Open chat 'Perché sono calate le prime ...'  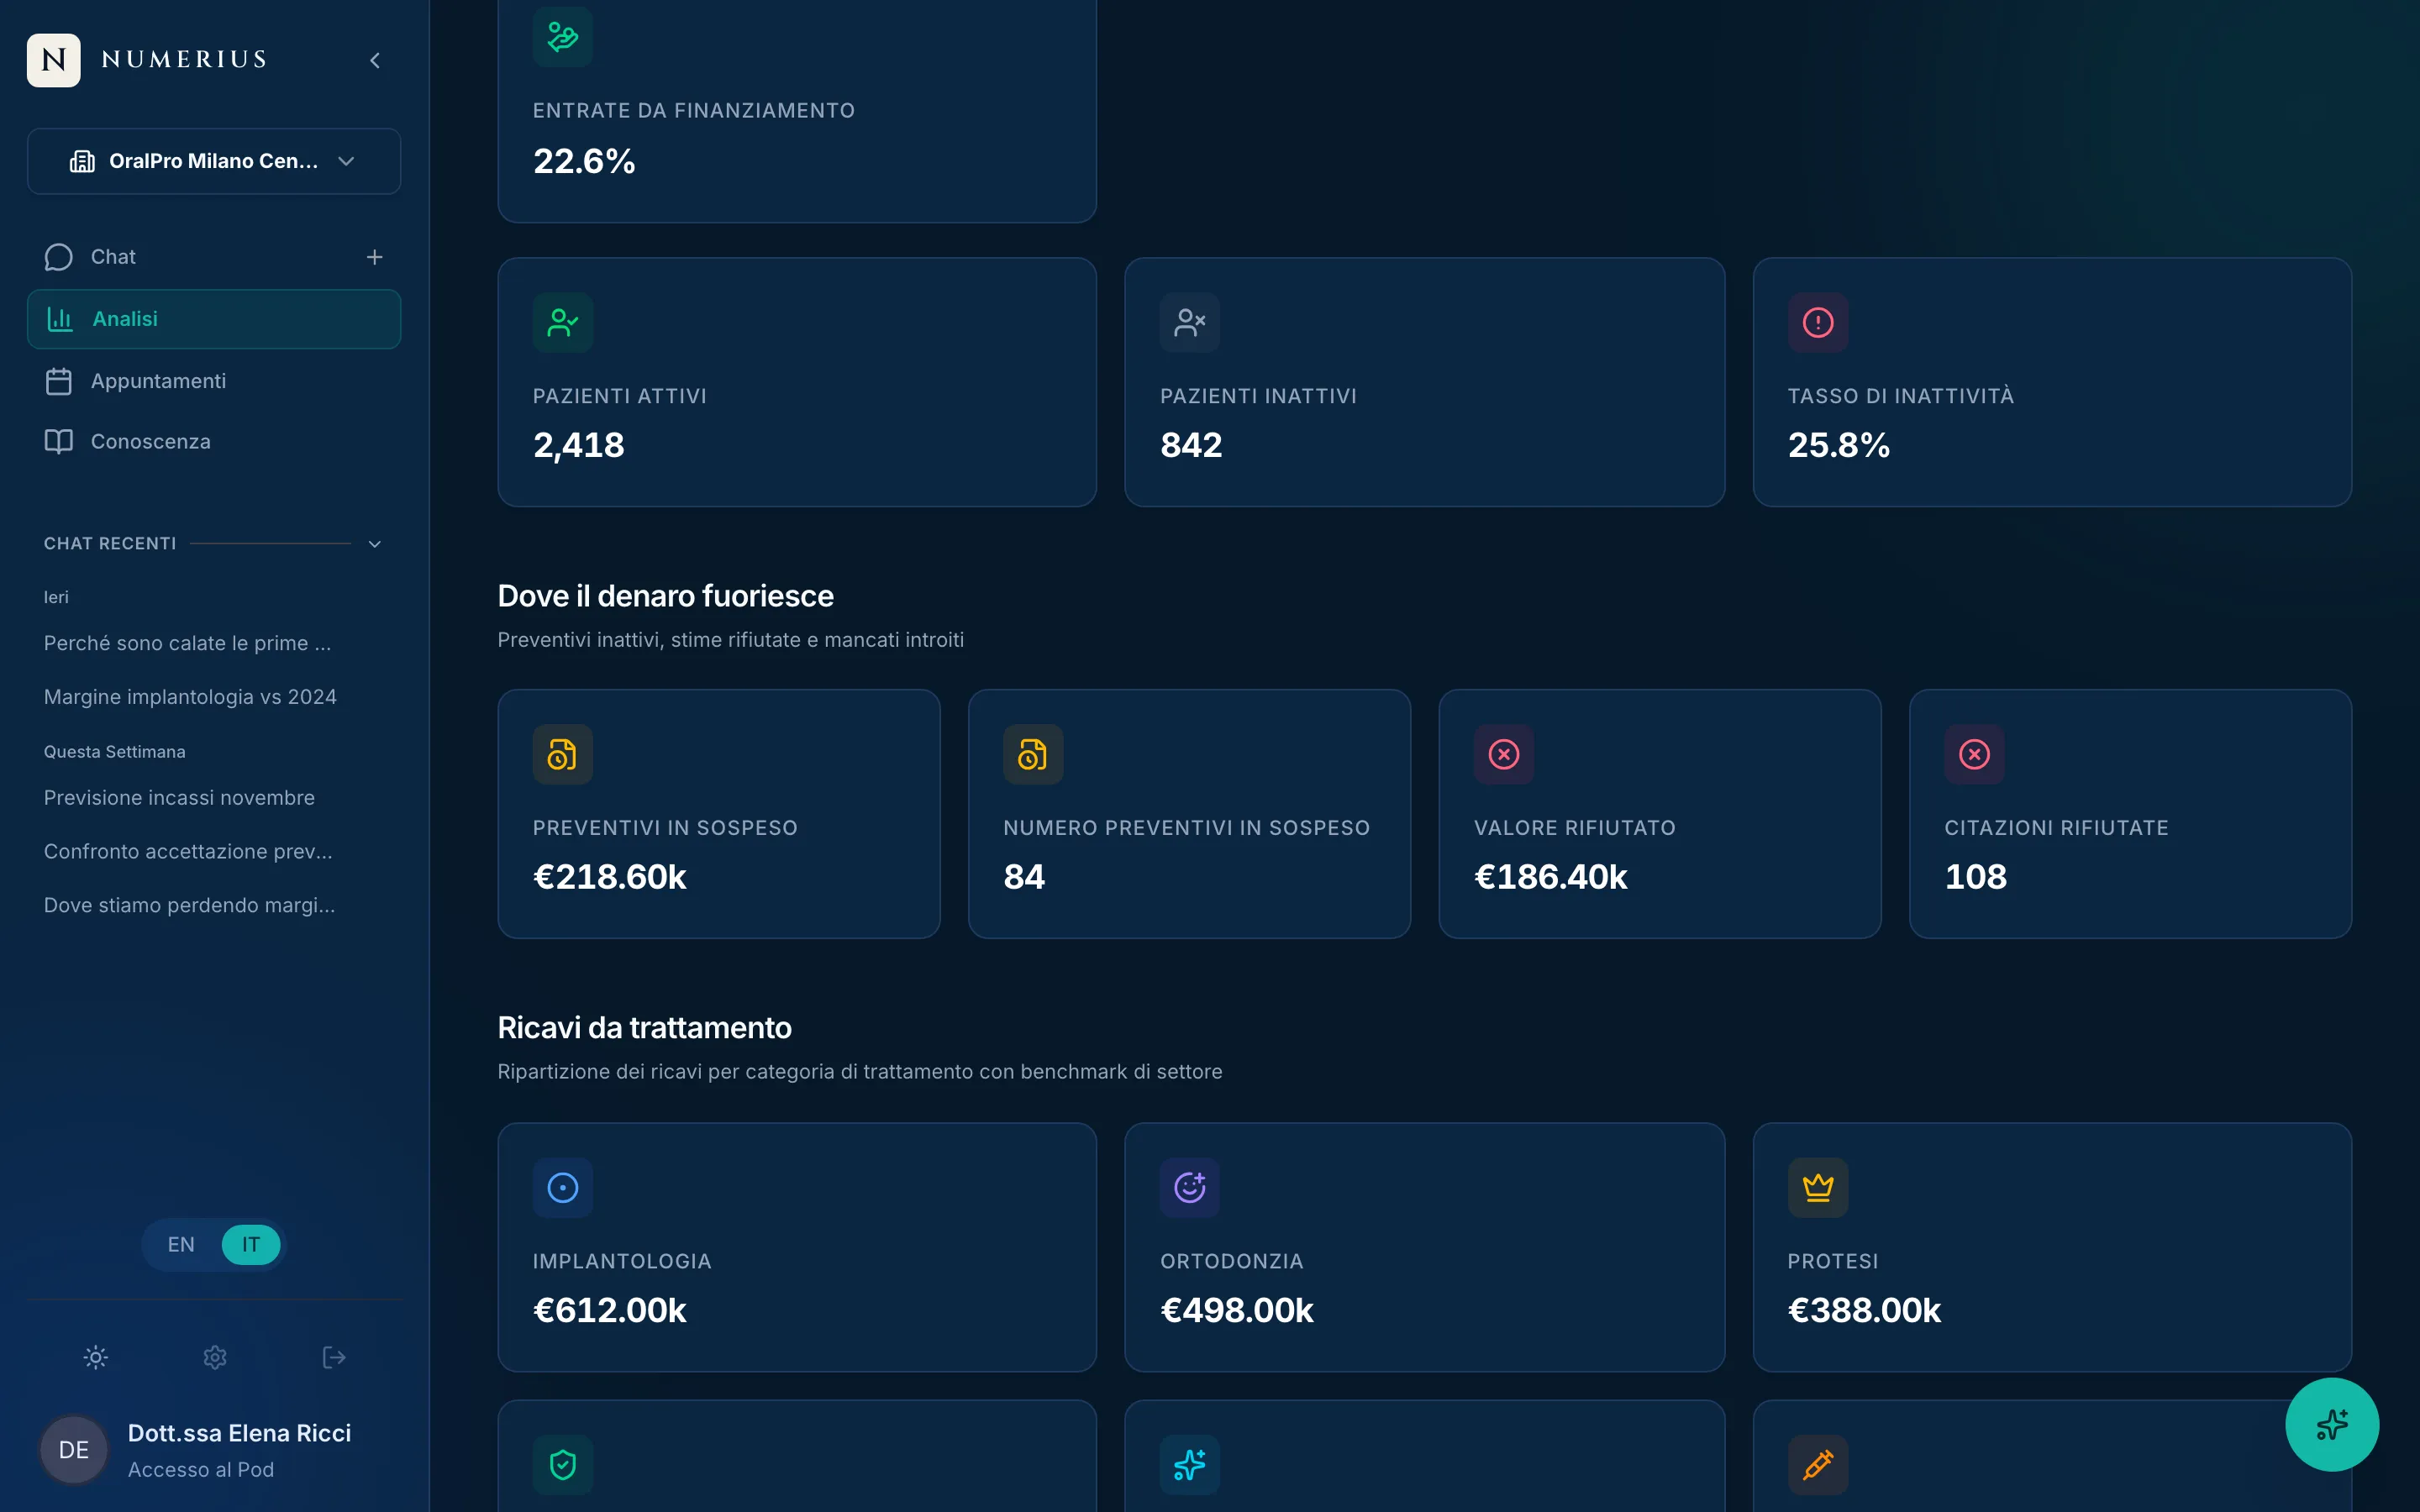tap(187, 643)
